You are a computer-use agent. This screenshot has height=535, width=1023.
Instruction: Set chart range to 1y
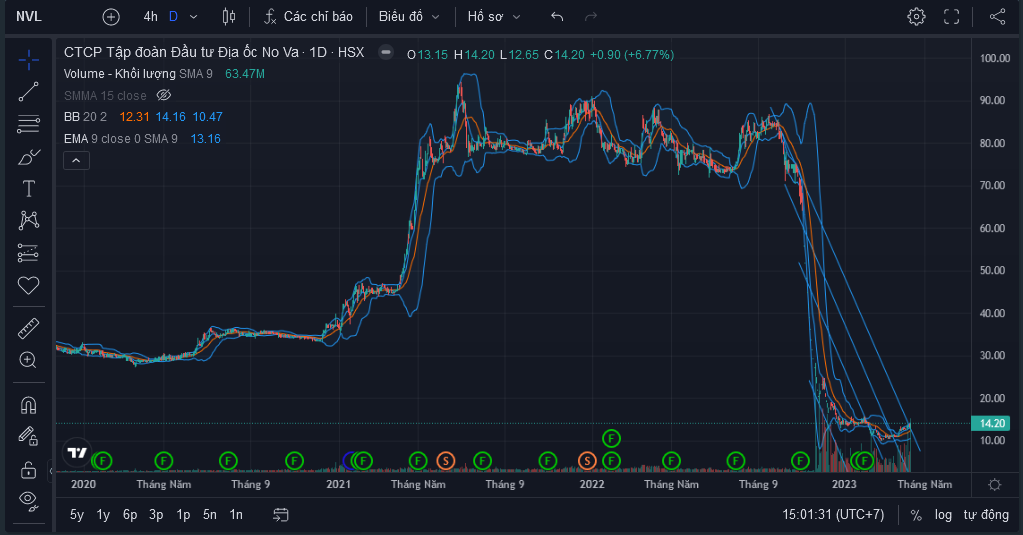103,515
